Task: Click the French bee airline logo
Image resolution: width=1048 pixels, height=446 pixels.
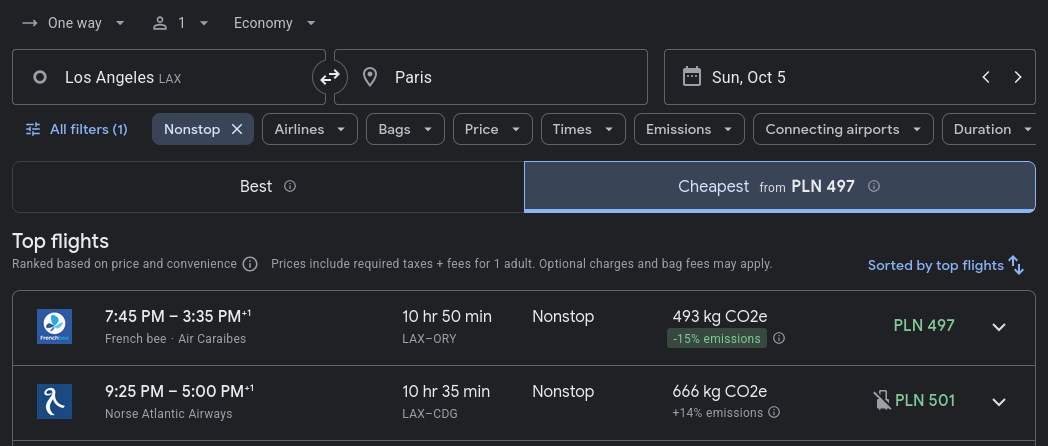Action: [x=54, y=326]
